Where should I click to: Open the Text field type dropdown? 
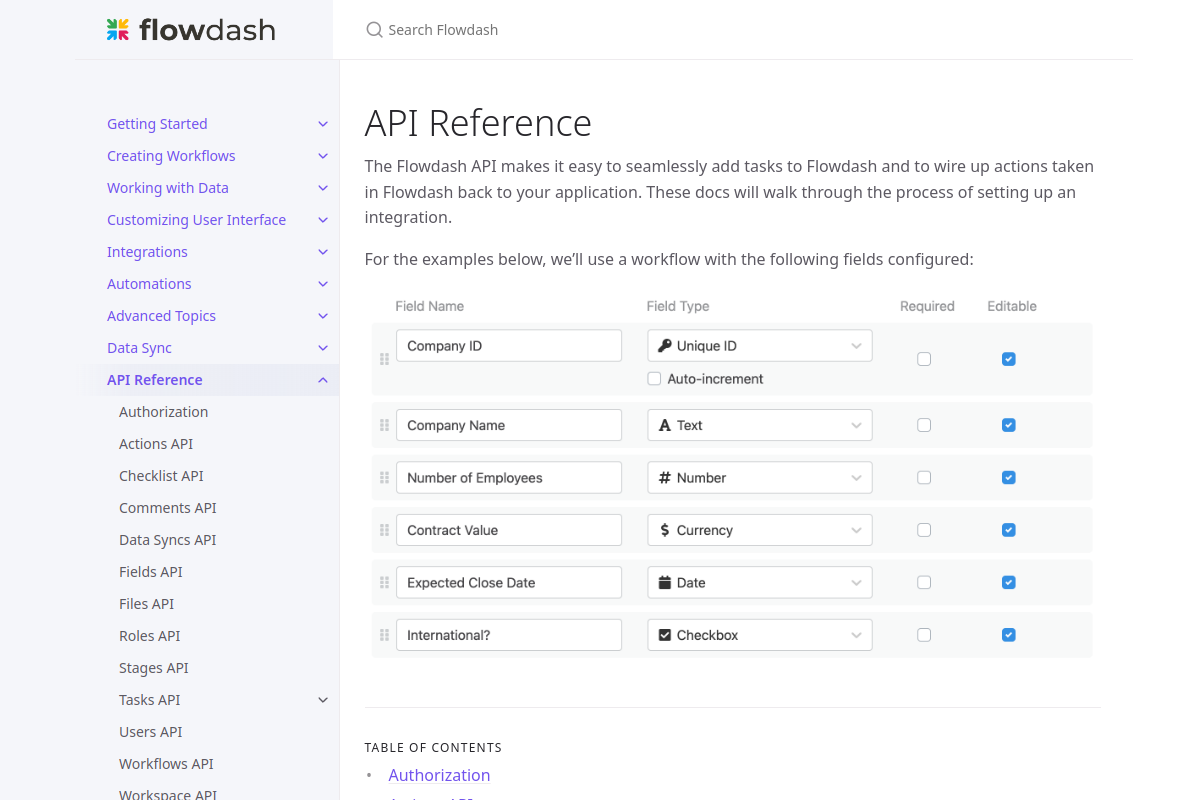760,425
